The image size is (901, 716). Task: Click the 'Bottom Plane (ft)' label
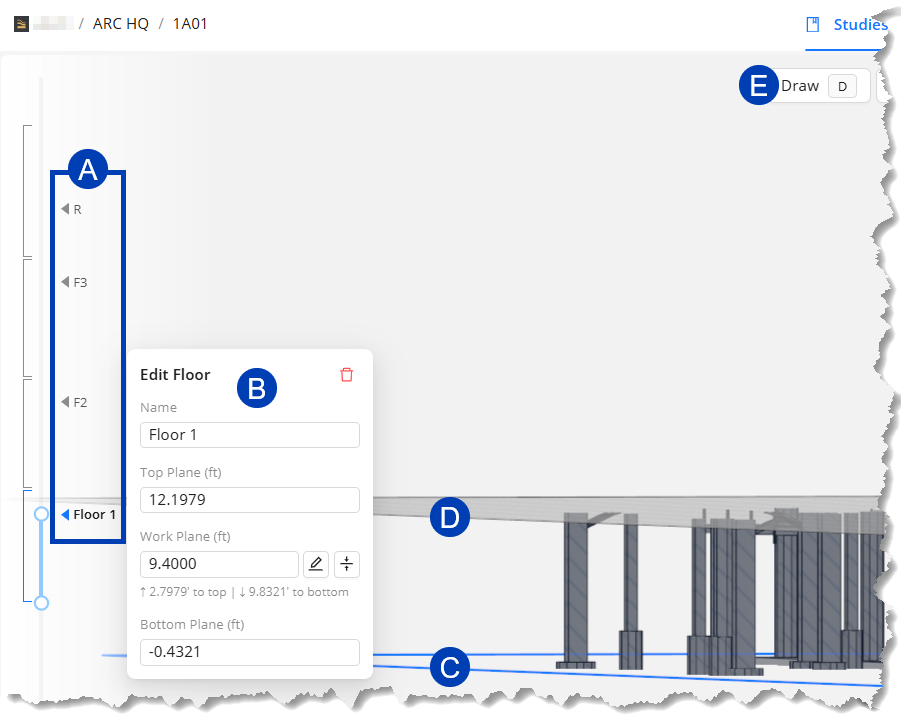(192, 625)
